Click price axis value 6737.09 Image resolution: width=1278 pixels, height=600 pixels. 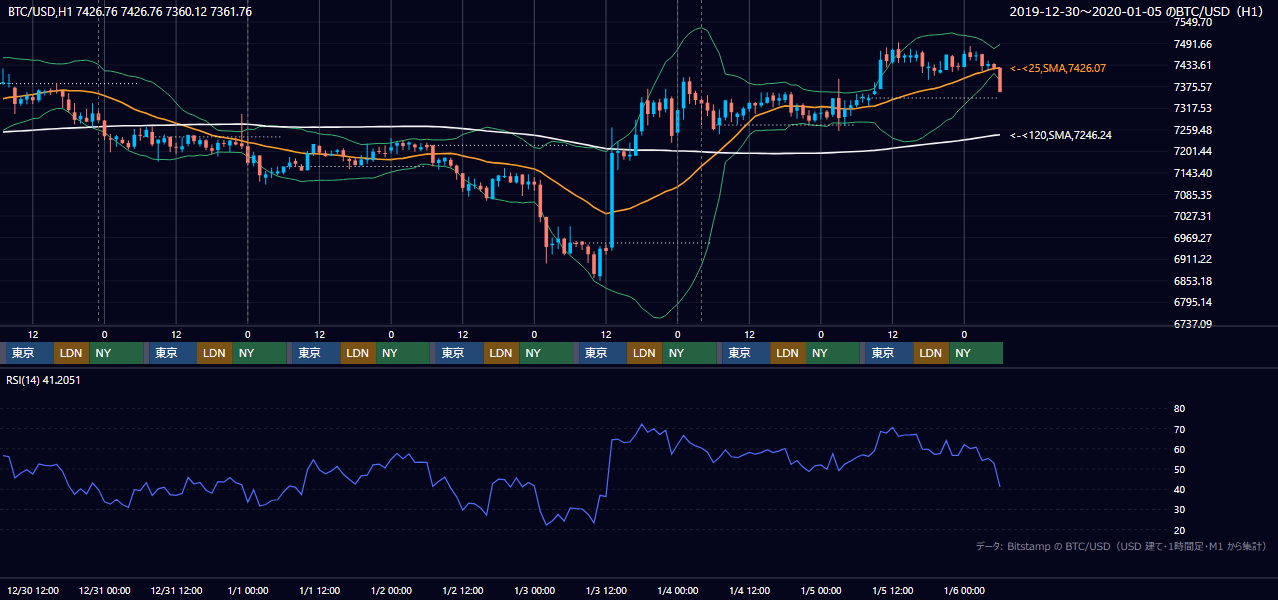[x=1193, y=324]
